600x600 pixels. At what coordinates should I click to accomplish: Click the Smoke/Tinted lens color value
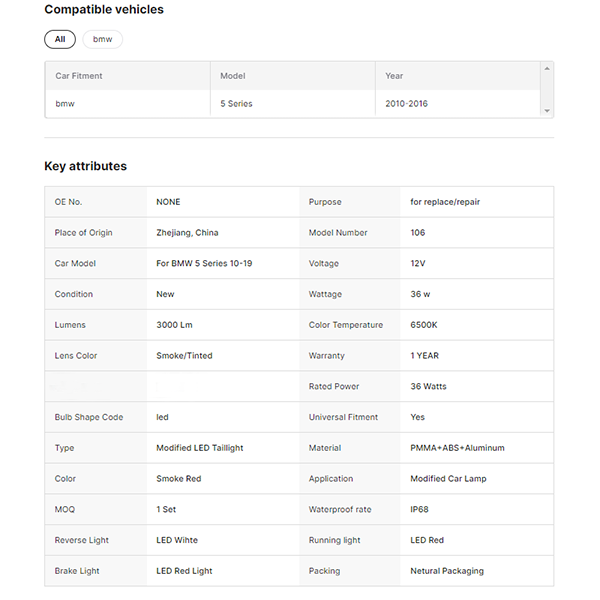click(x=184, y=356)
